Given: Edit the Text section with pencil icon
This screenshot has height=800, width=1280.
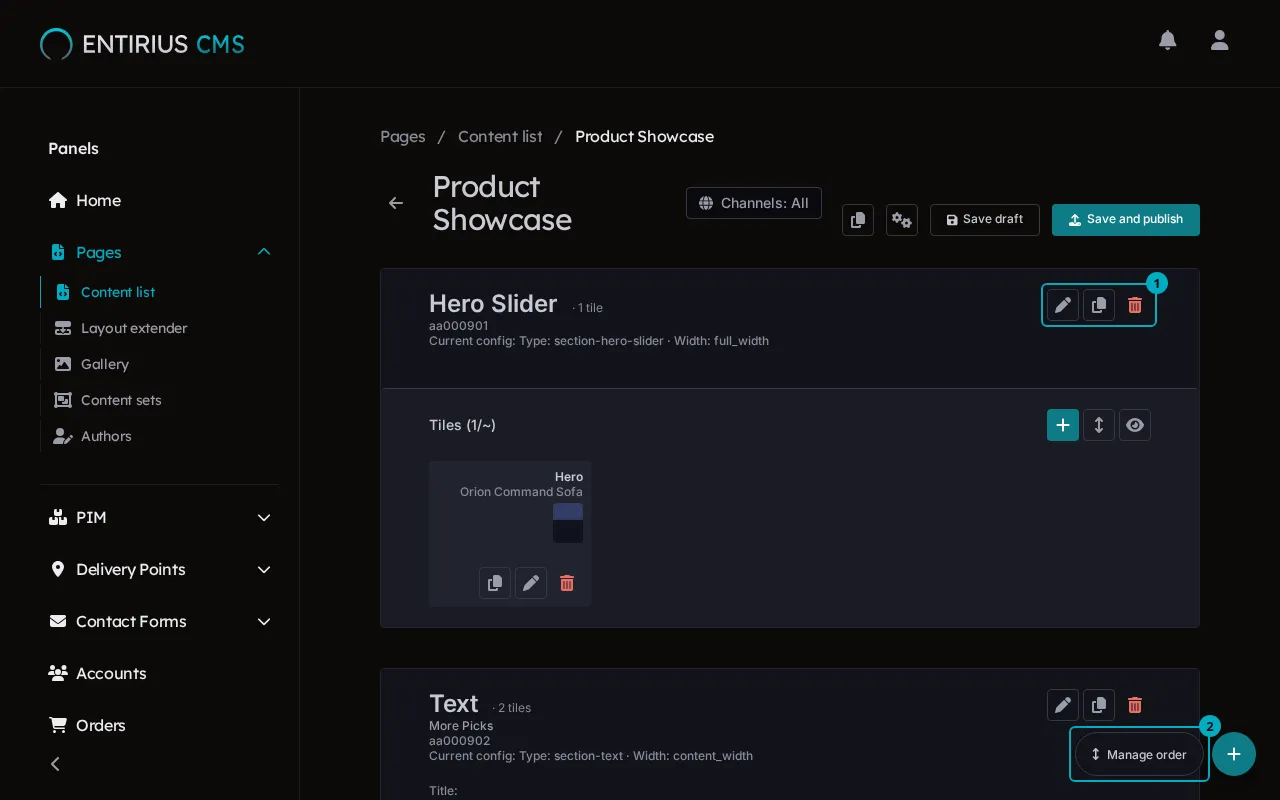Looking at the screenshot, I should 1063,705.
